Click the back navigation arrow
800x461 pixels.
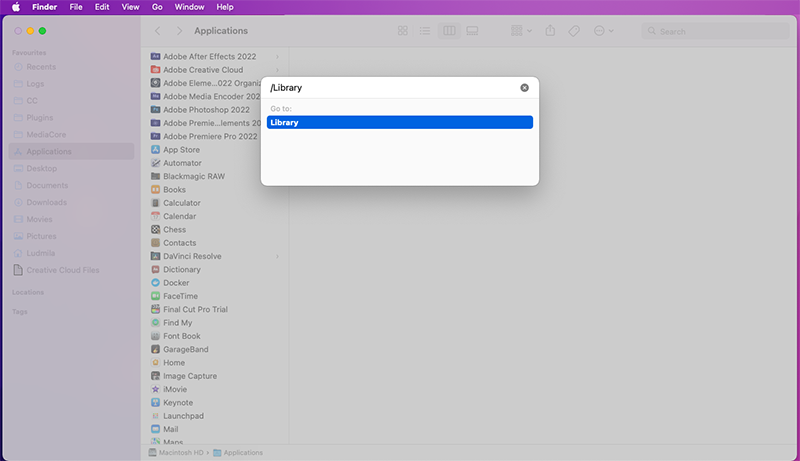point(158,31)
